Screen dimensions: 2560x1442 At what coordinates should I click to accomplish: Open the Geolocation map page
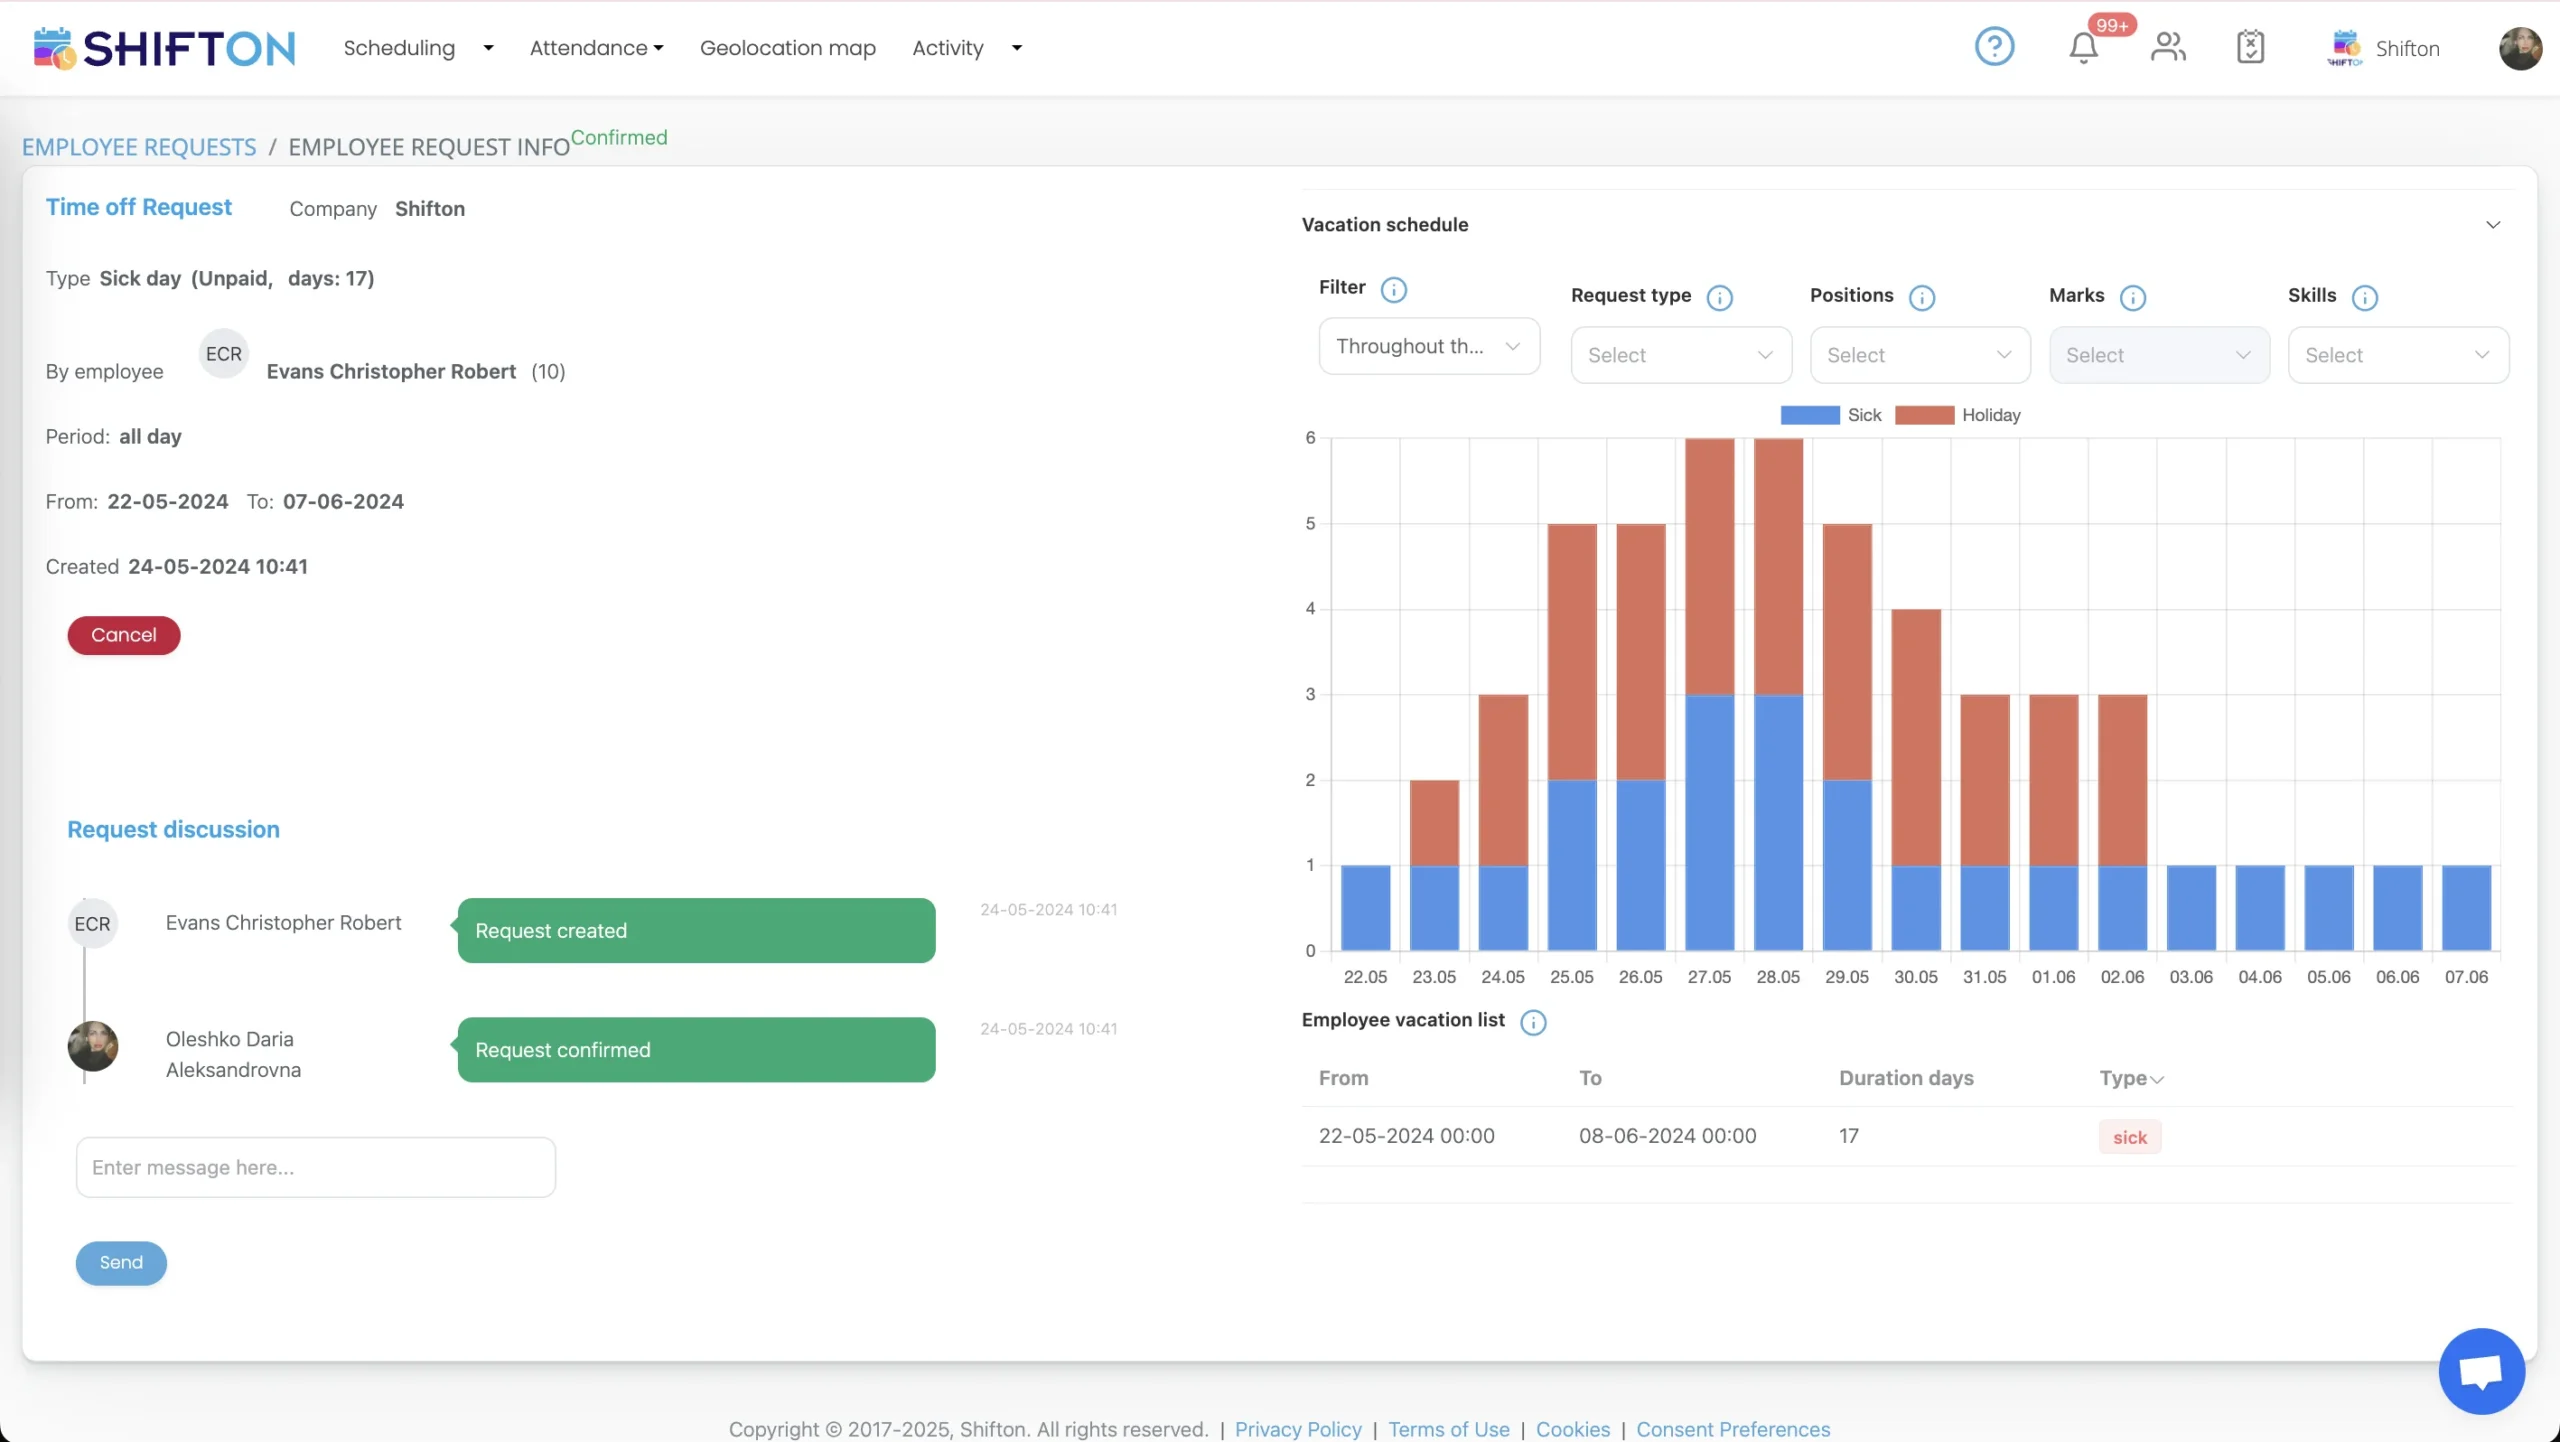[x=788, y=48]
